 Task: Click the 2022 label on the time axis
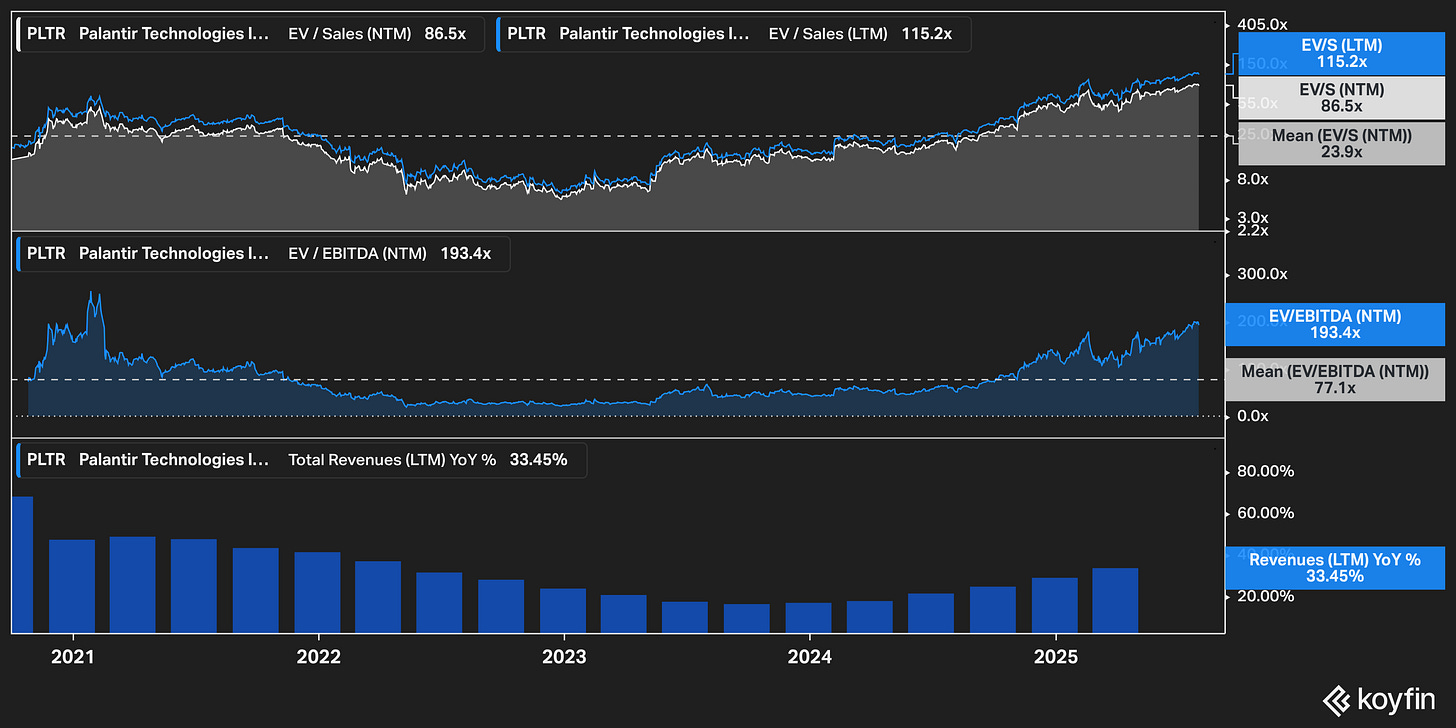click(x=319, y=657)
